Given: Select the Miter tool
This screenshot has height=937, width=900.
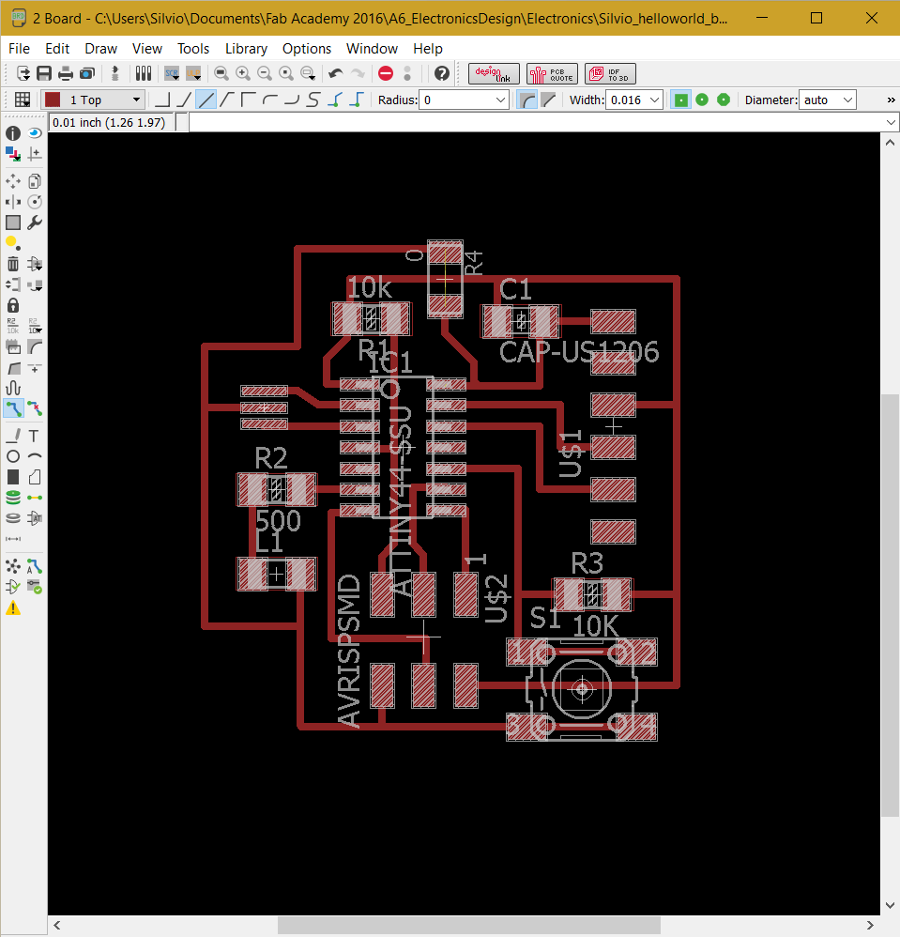Looking at the screenshot, I should pos(35,347).
